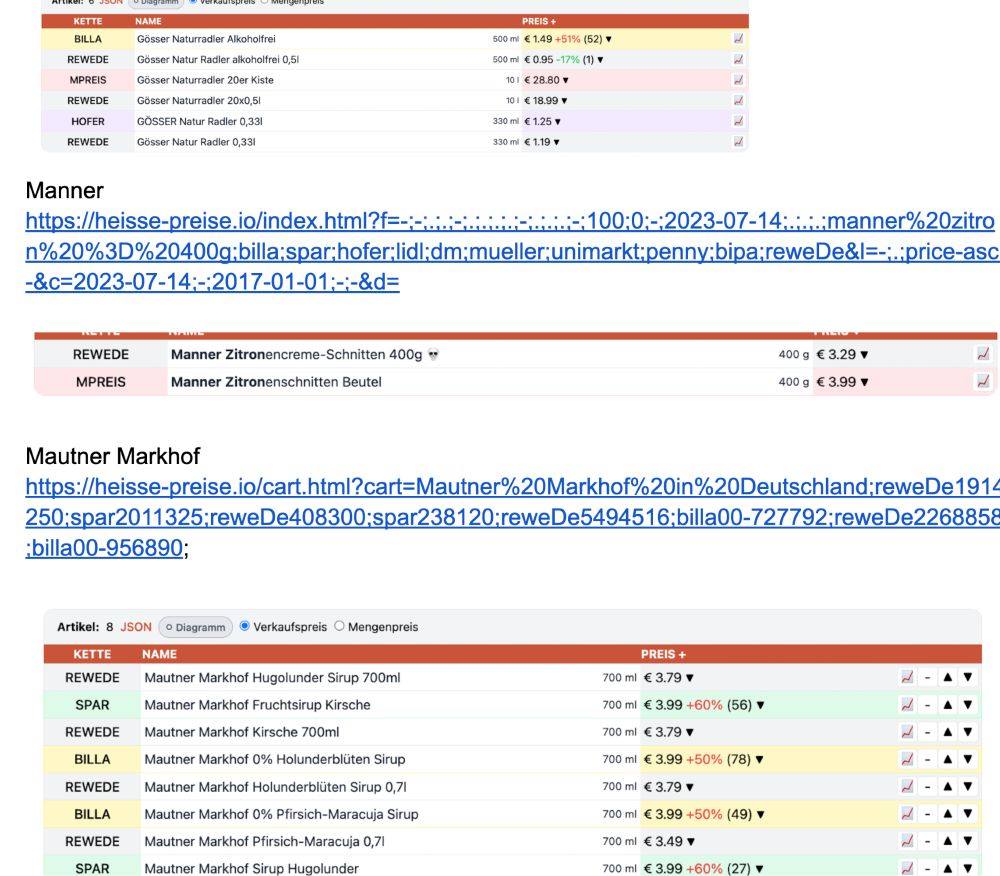Click "Mautner Markhof 0% Pfirsich-Maracuja Sirup" name
This screenshot has height=876, width=1000.
click(281, 814)
